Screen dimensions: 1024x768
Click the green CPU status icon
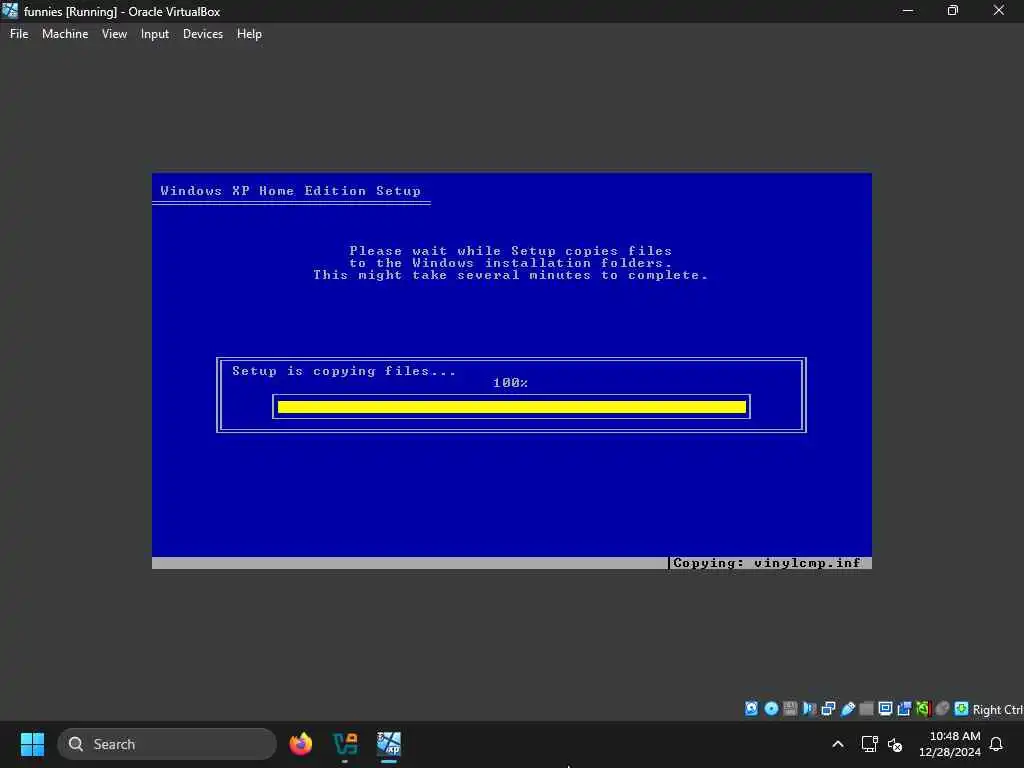[923, 709]
